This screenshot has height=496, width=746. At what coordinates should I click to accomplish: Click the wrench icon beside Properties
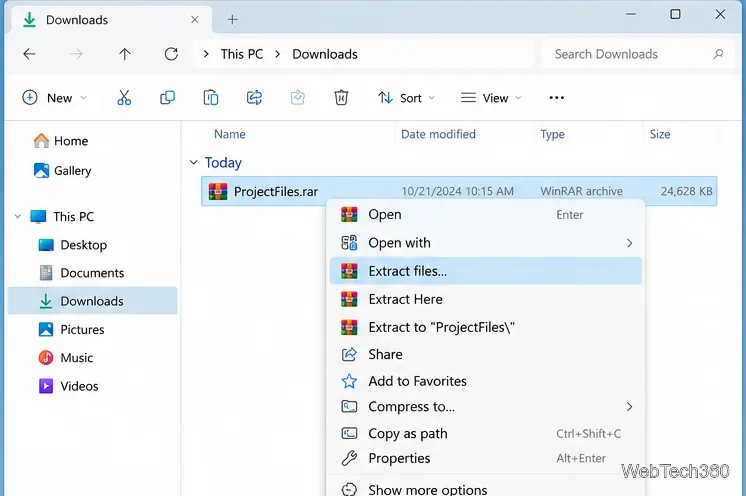point(349,458)
